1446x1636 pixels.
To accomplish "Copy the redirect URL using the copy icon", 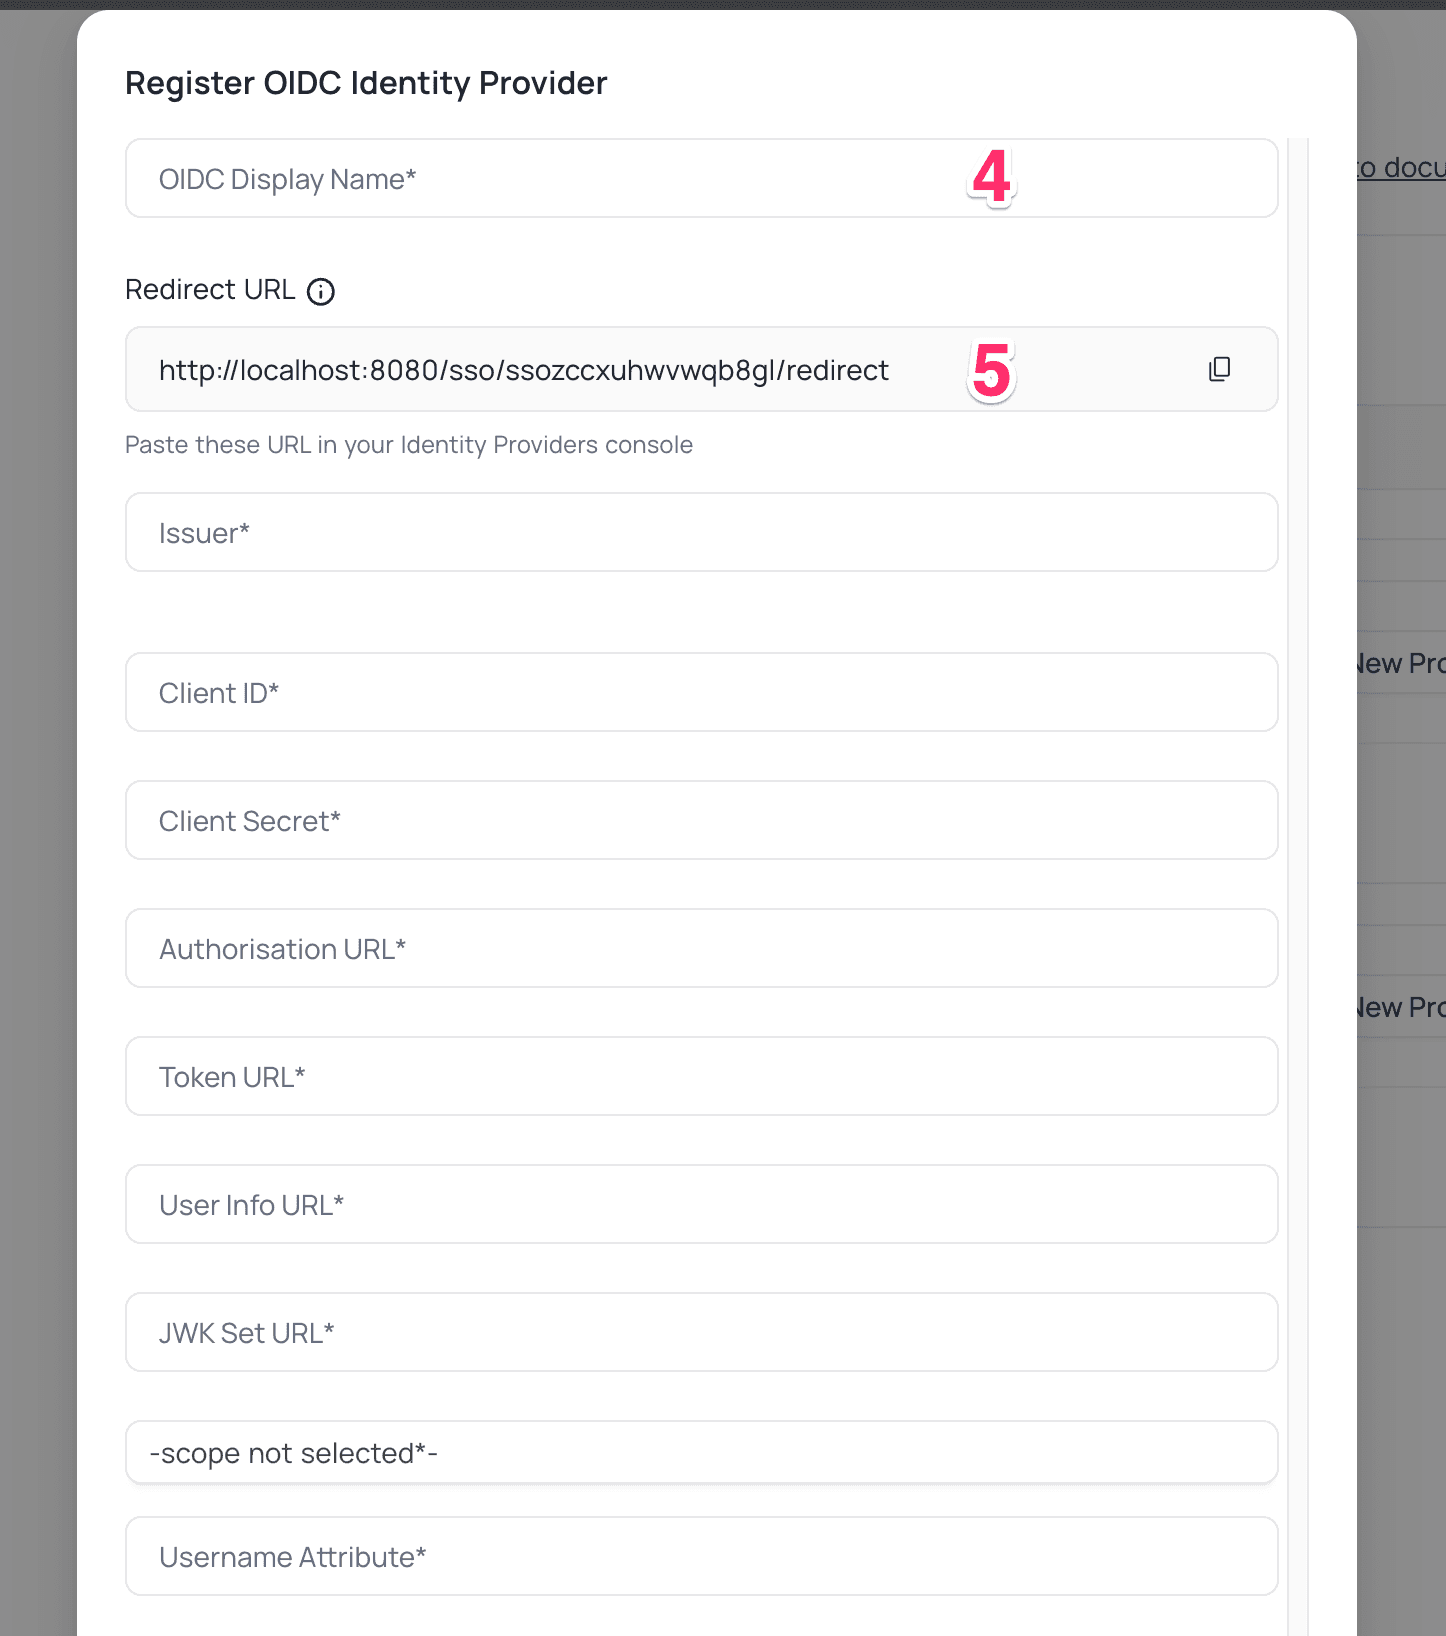I will [1219, 369].
